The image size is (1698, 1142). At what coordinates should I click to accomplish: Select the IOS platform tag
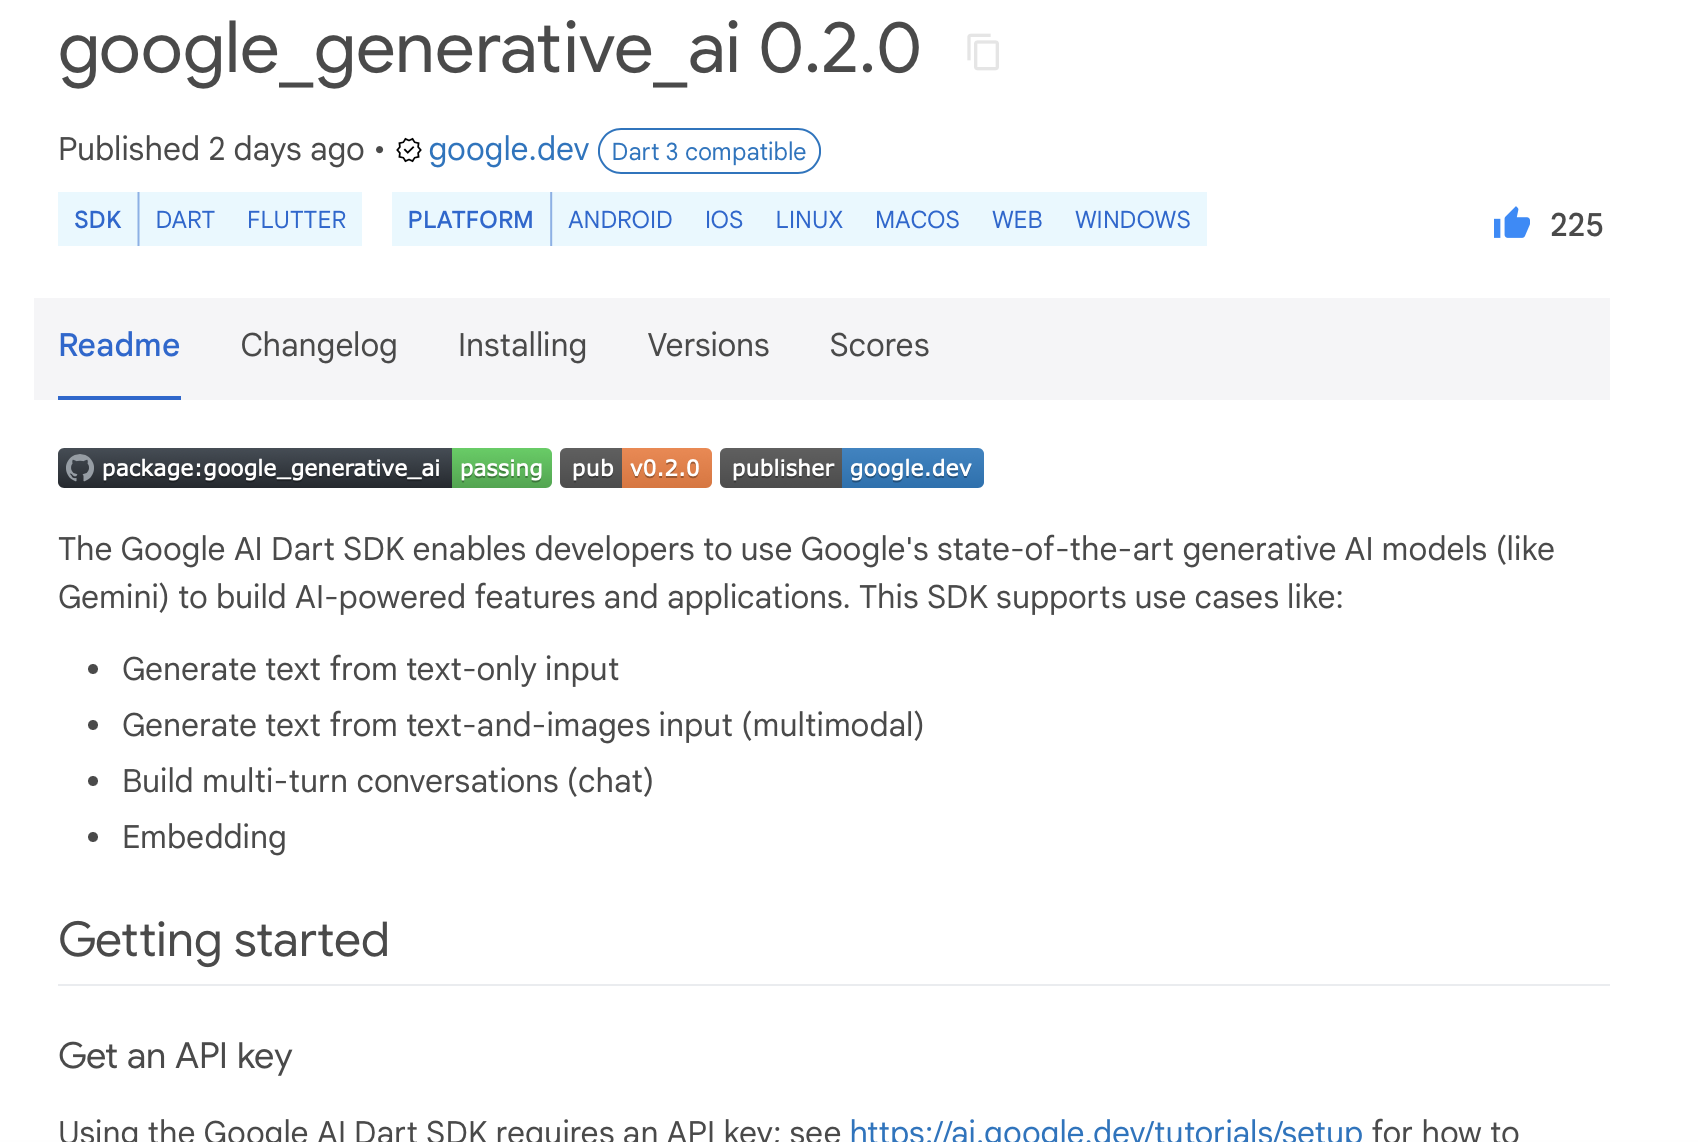coord(724,219)
